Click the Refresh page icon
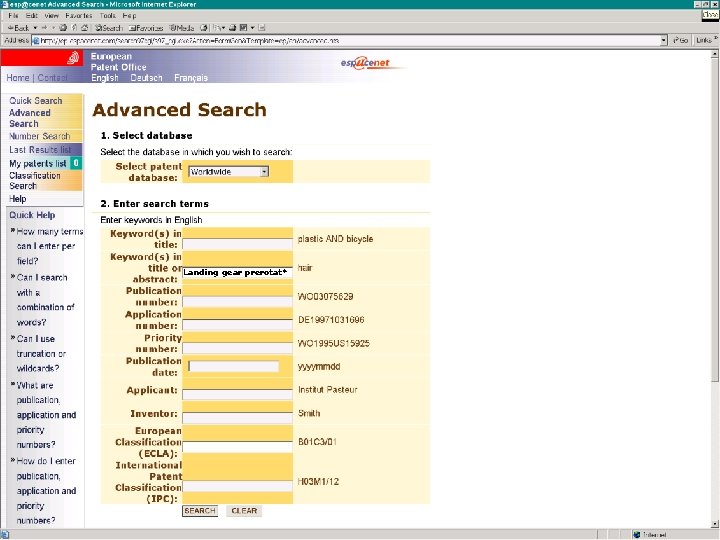 click(74, 28)
